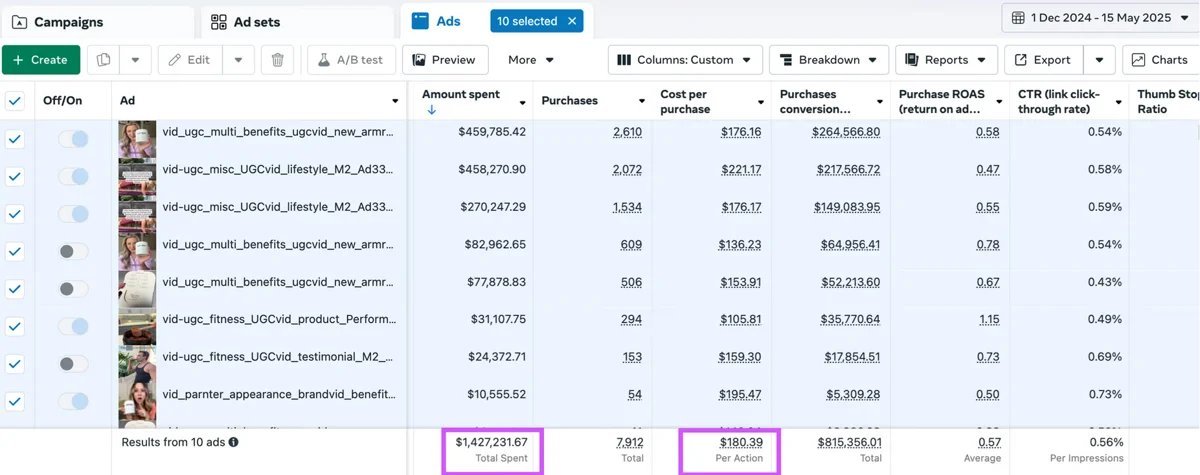Image resolution: width=1200 pixels, height=475 pixels.
Task: Open the date range picker 1 Dec 2024 - 15 May 2025
Action: (1101, 18)
